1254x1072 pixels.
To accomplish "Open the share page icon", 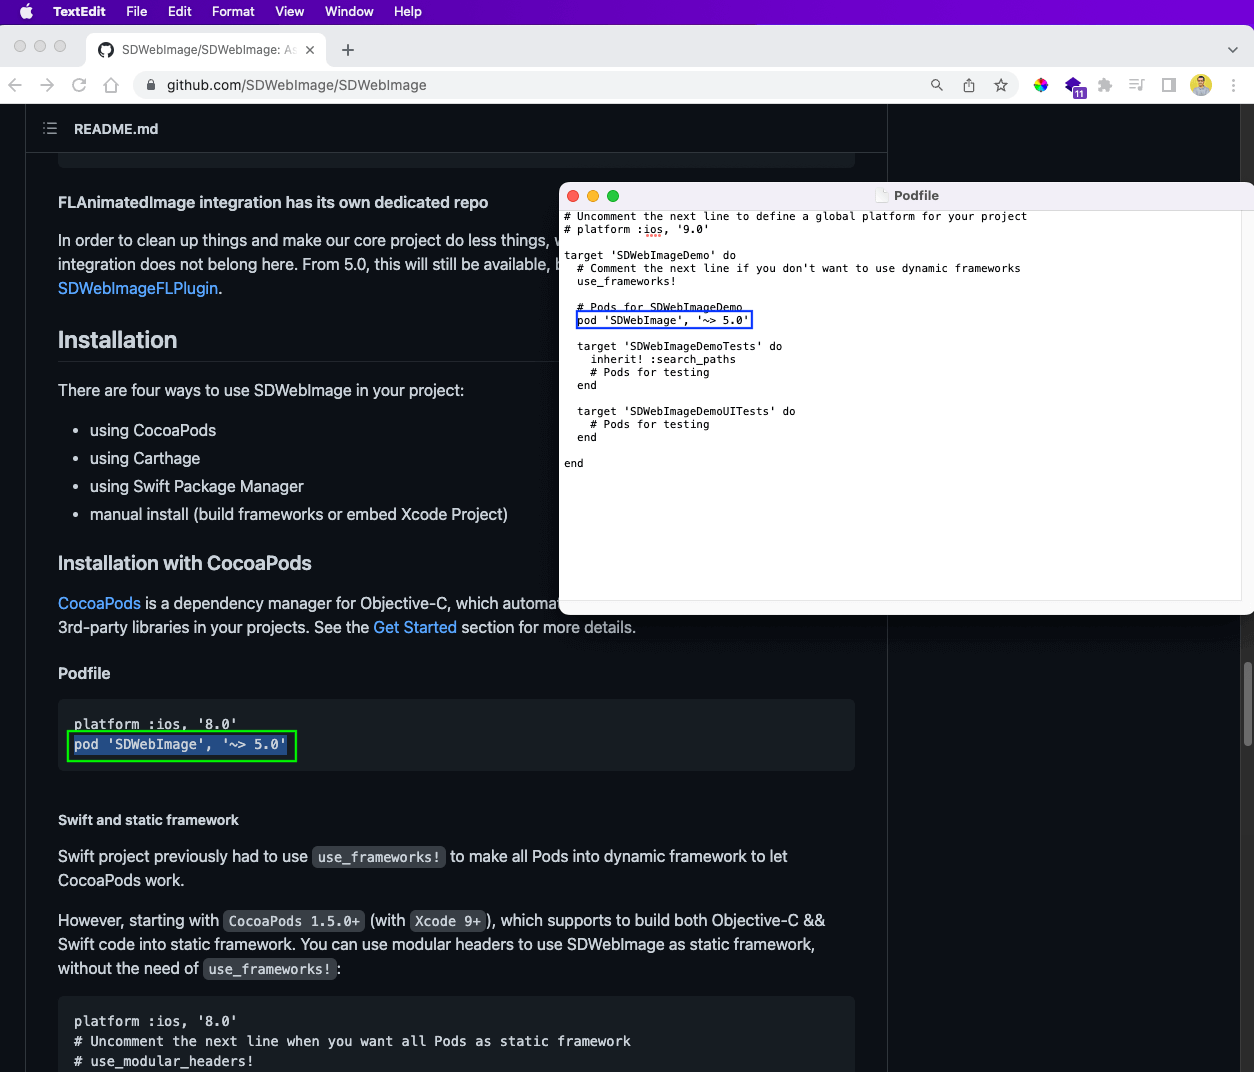I will pos(969,85).
